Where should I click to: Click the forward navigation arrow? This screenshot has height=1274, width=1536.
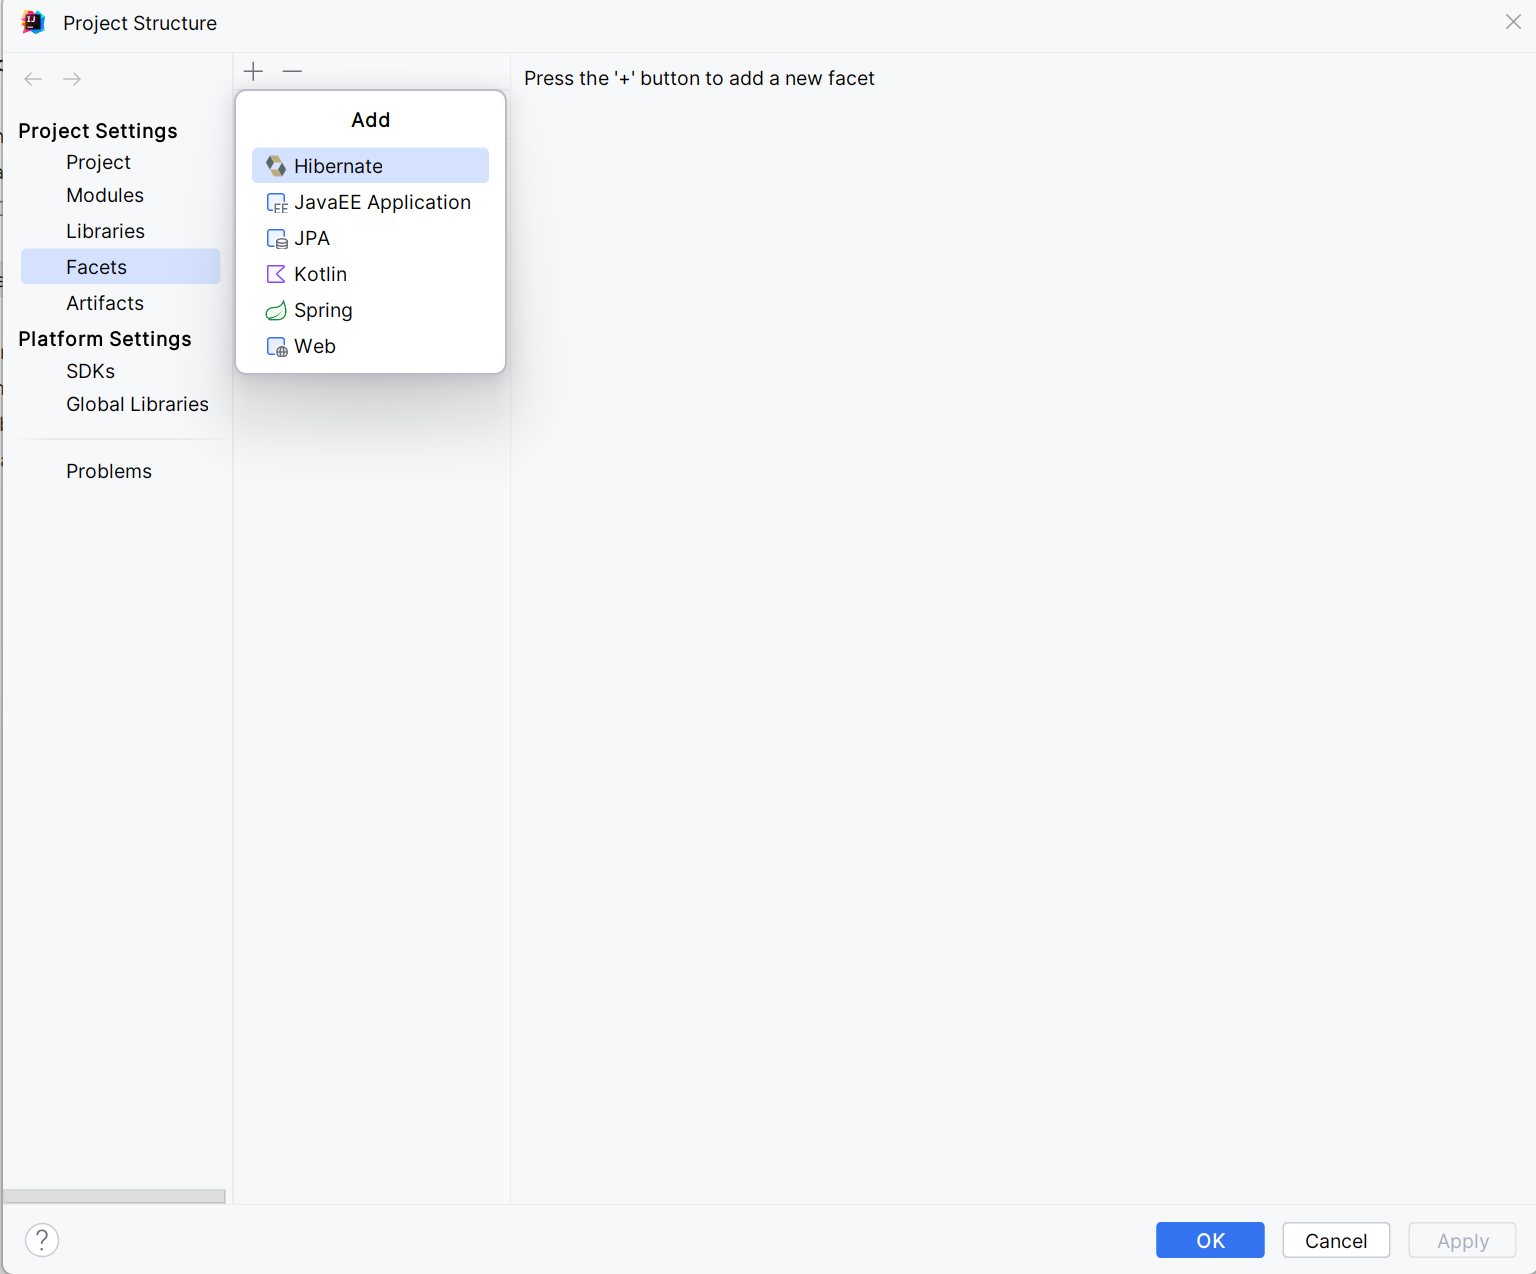[x=72, y=79]
